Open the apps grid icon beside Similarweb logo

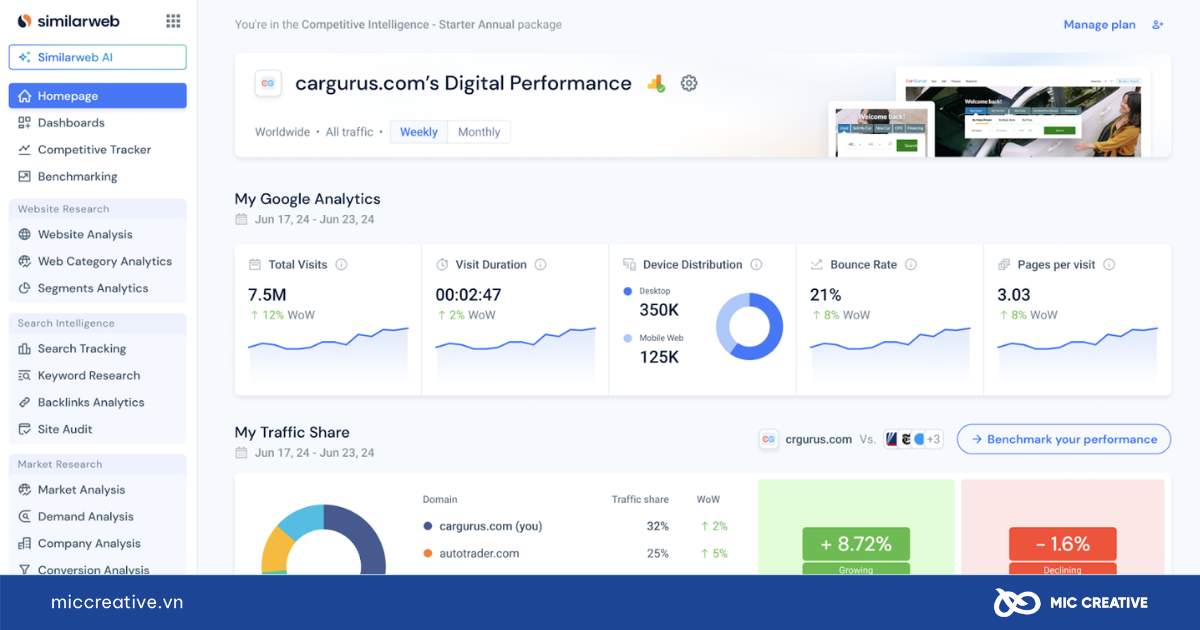click(173, 21)
